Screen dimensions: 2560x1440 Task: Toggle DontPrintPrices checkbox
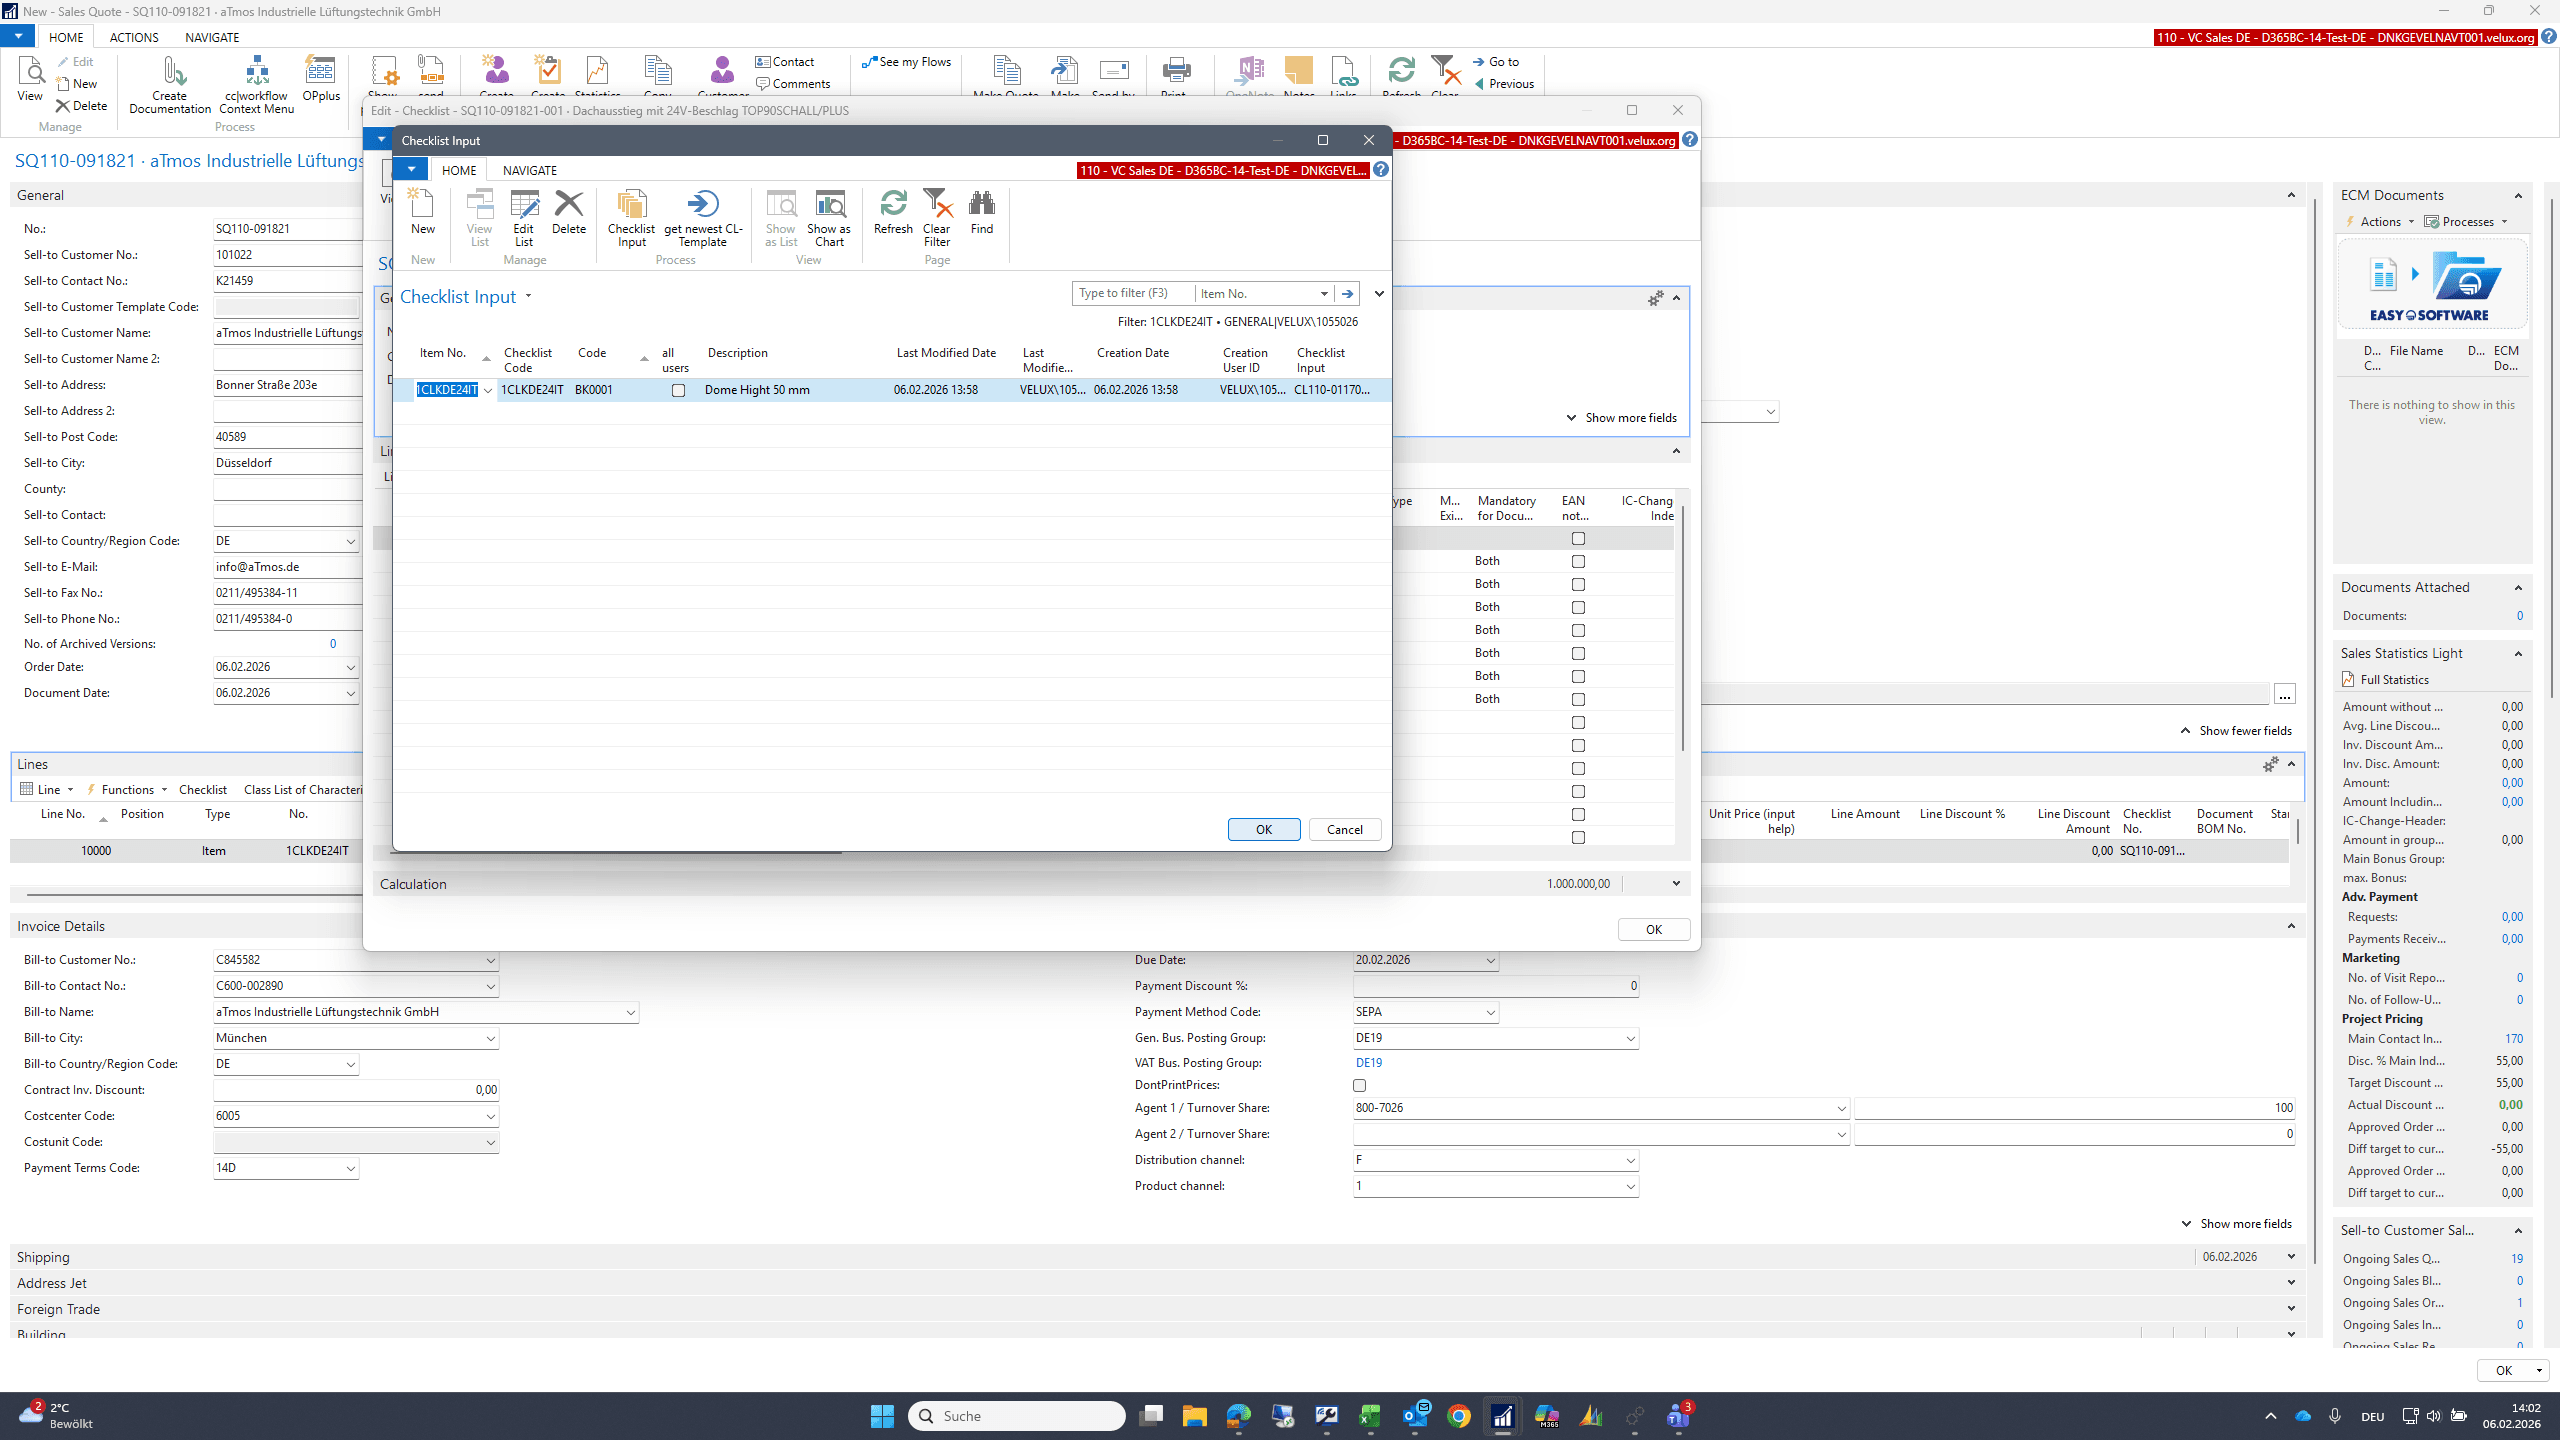coord(1359,1085)
